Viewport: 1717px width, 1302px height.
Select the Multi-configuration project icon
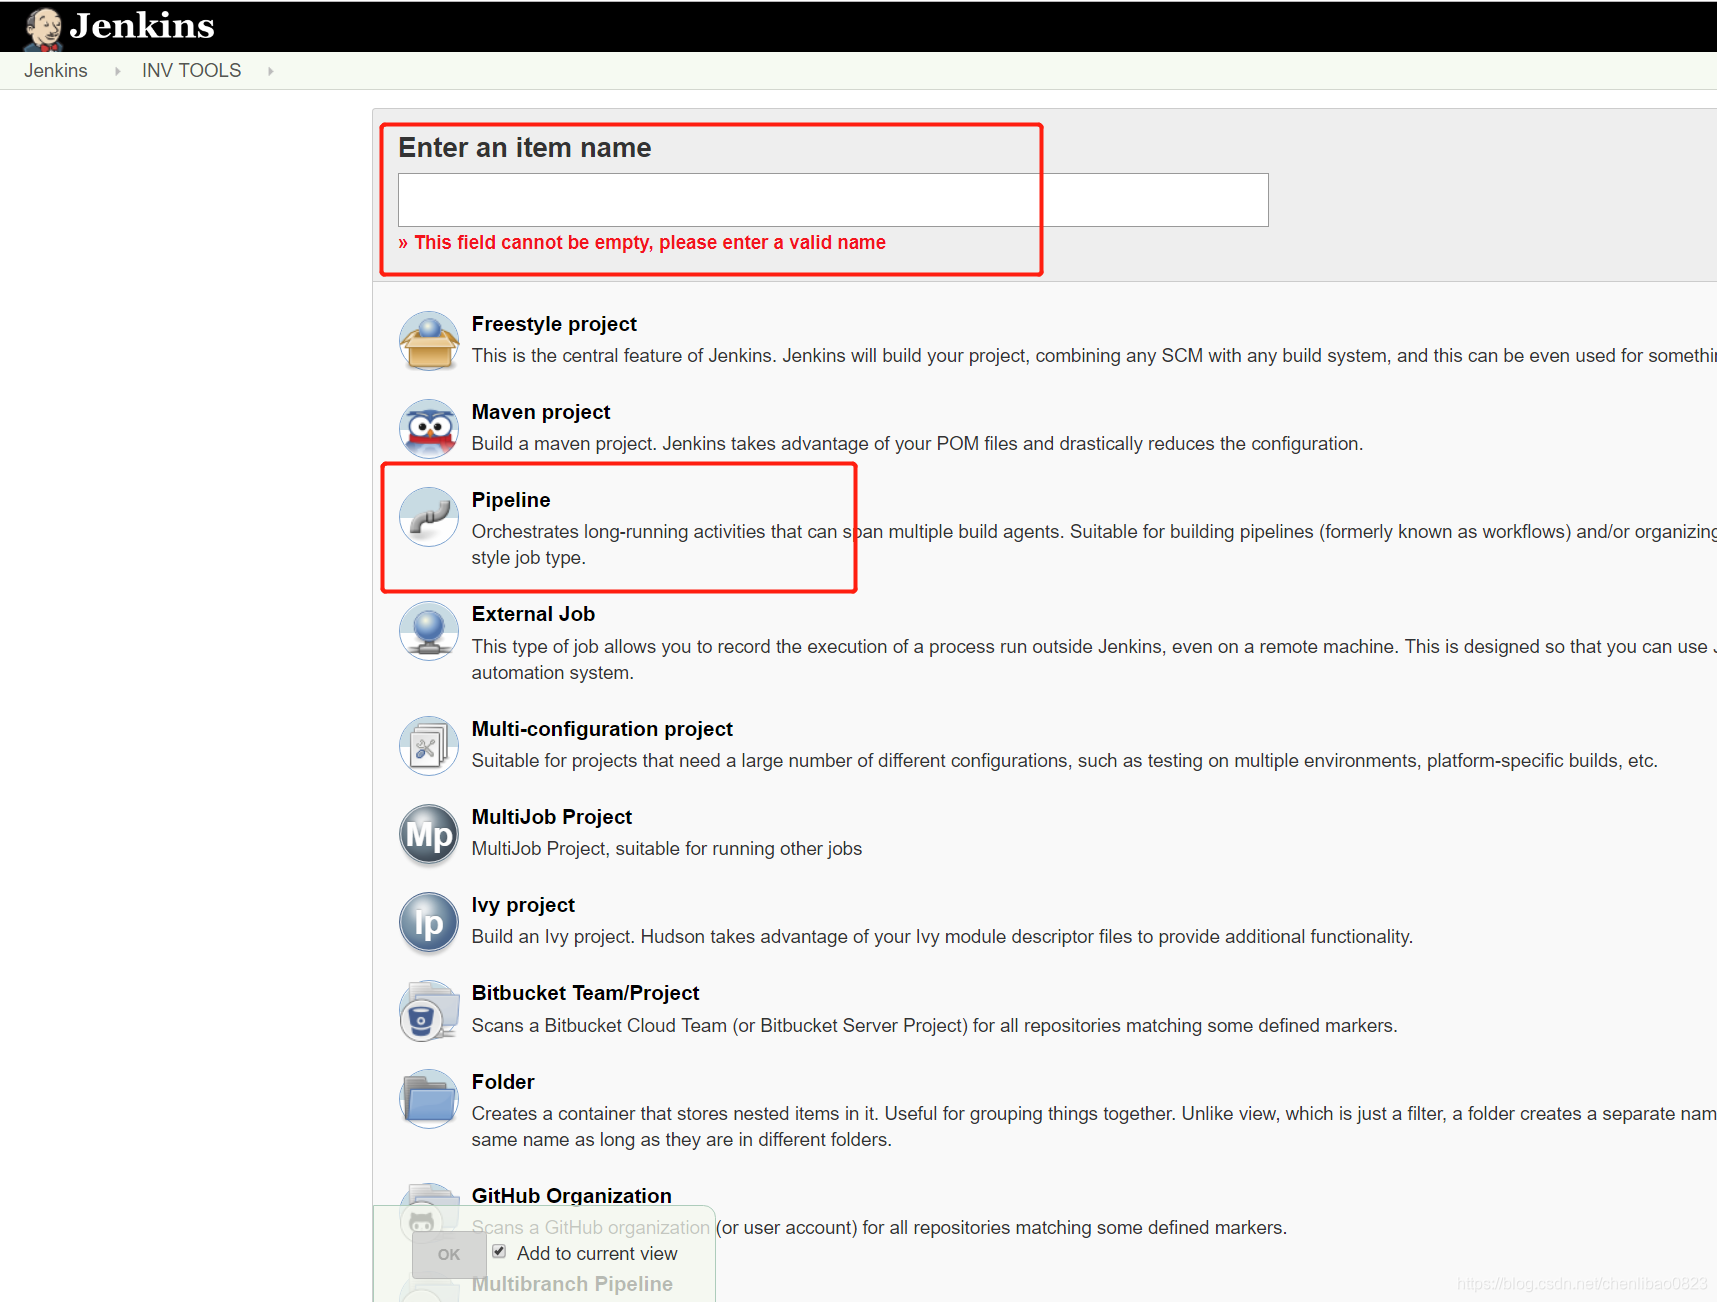pos(429,746)
